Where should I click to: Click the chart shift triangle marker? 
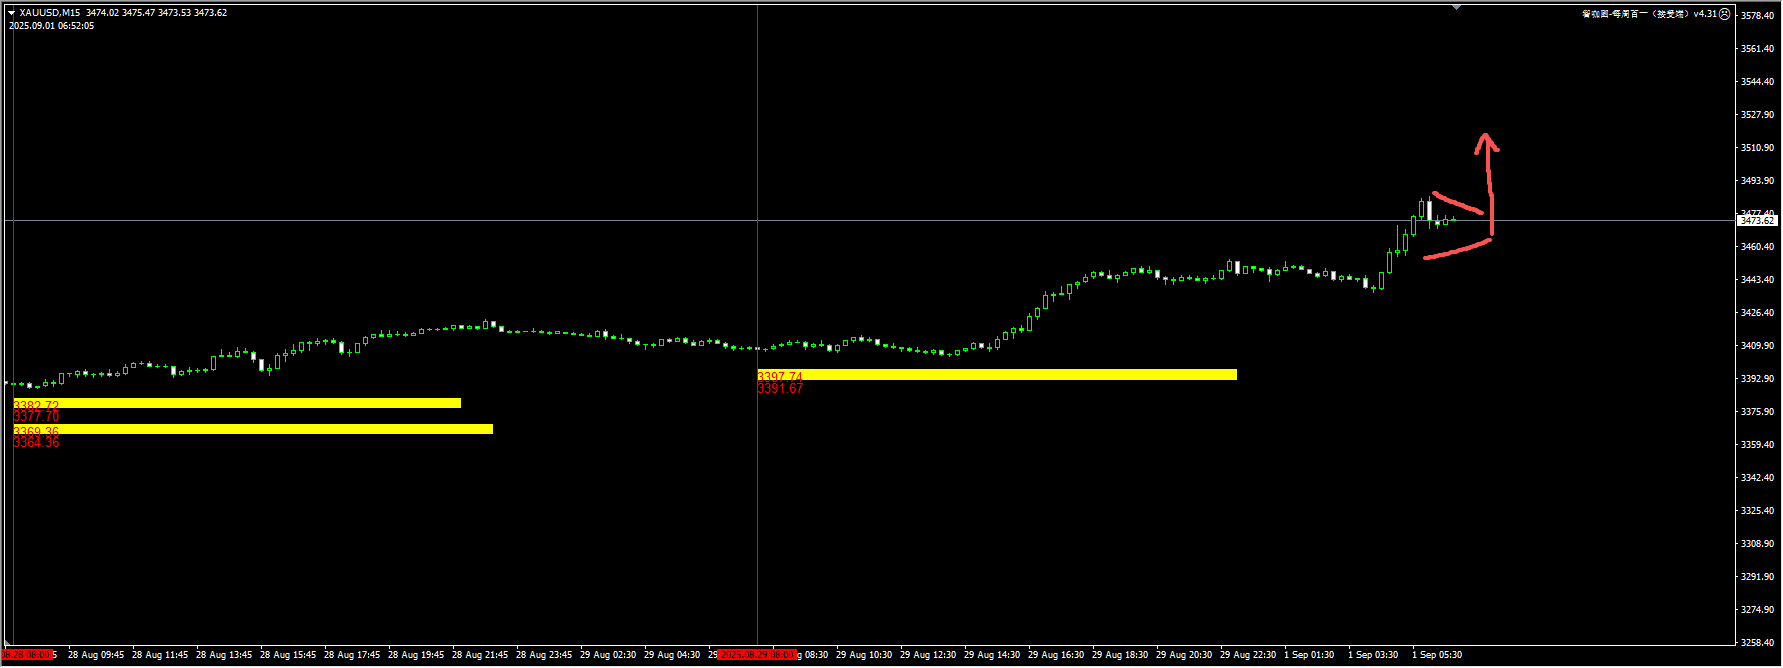click(x=1457, y=7)
